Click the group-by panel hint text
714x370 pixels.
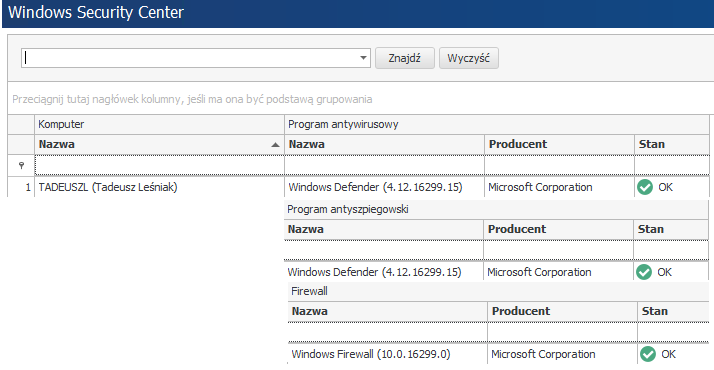click(192, 99)
